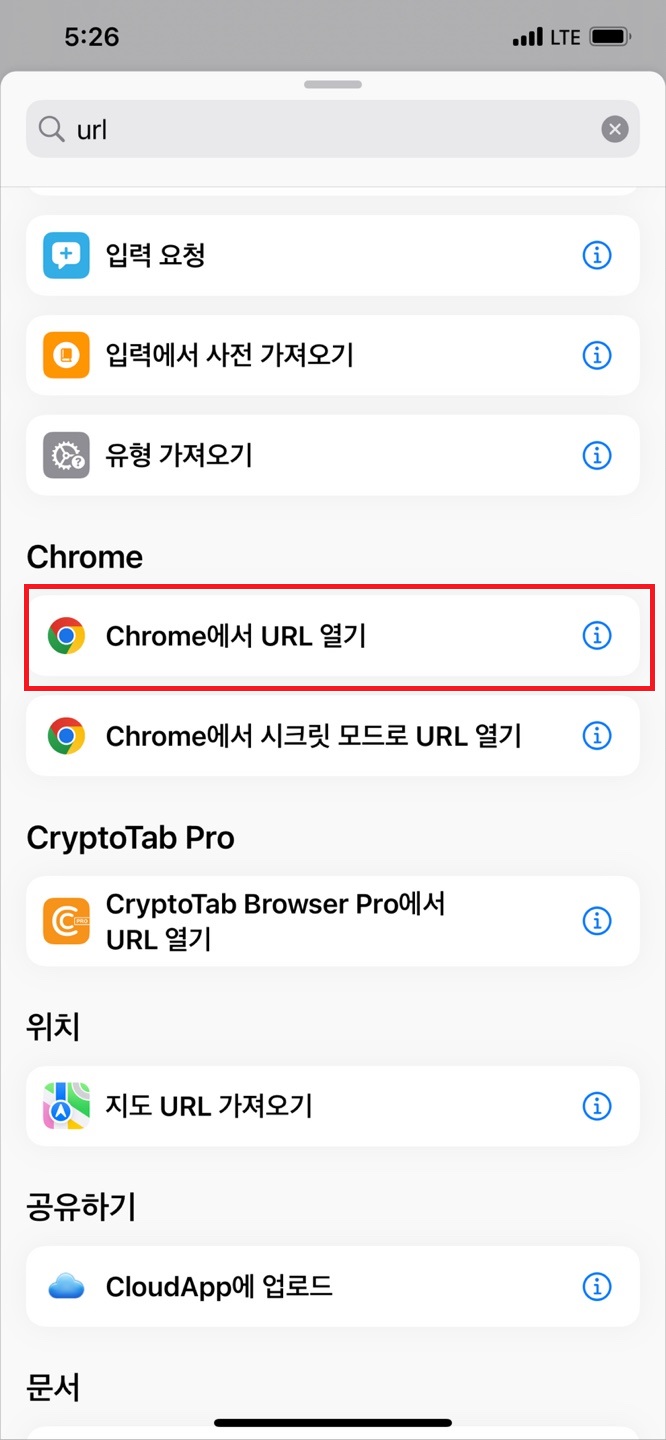
Task: Select CloudApp에 업로드 action
Action: tap(332, 1286)
